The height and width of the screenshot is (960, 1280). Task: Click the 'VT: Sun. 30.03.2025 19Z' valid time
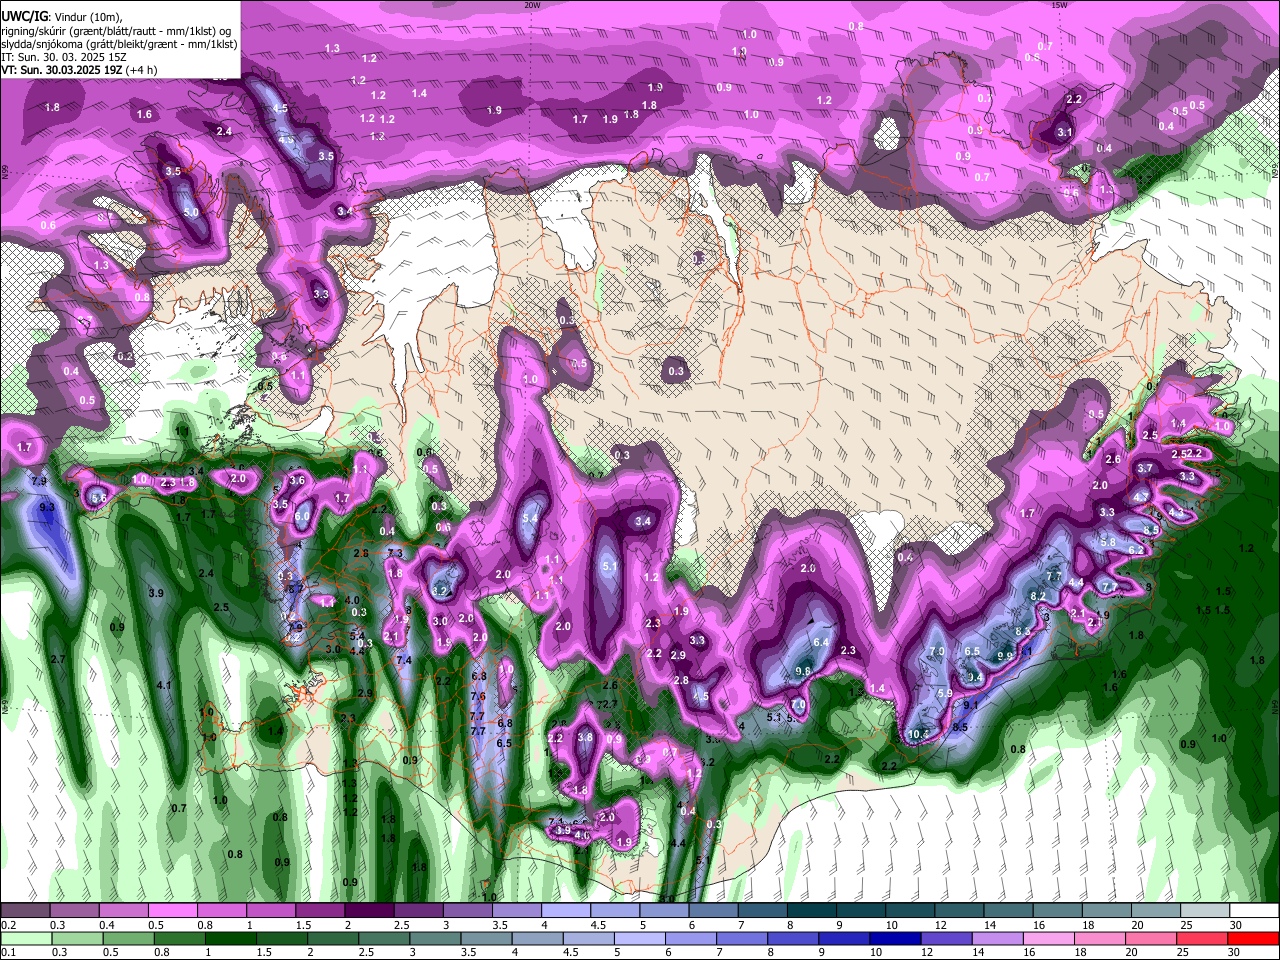[x=61, y=70]
